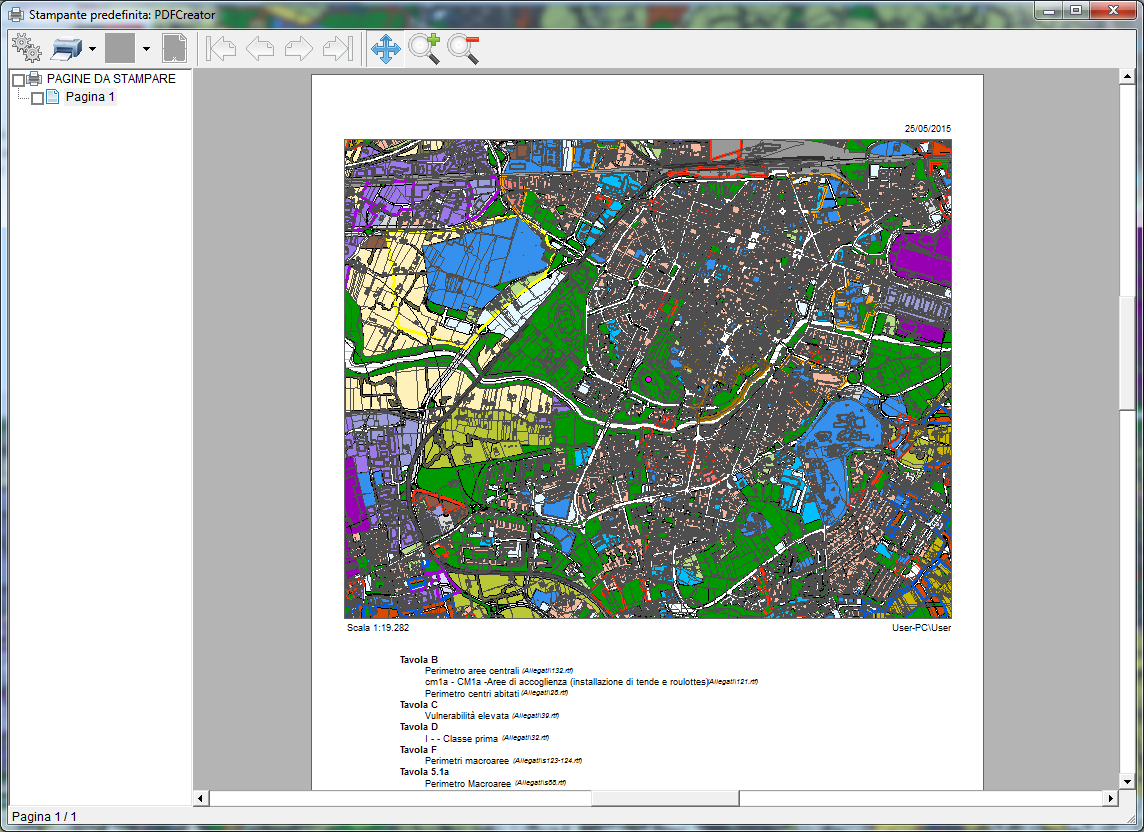Click the printer icon in the title bar
Viewport: 1144px width, 832px height.
(x=16, y=14)
